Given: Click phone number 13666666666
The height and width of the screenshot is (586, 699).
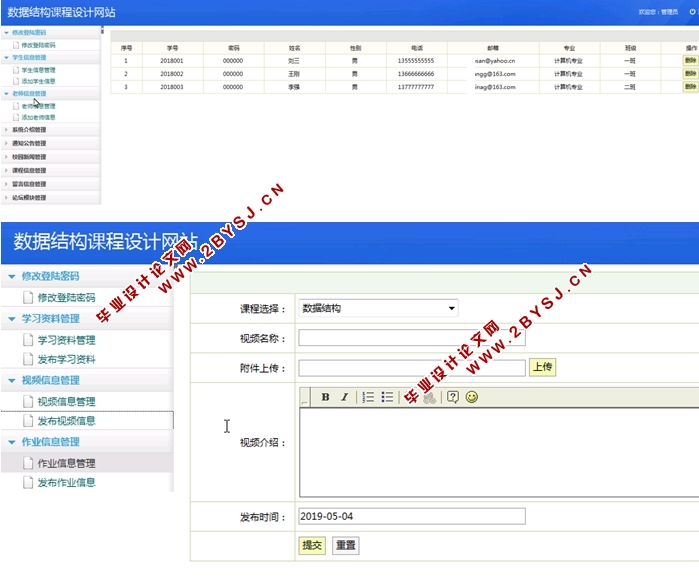Looking at the screenshot, I should click(x=416, y=74).
